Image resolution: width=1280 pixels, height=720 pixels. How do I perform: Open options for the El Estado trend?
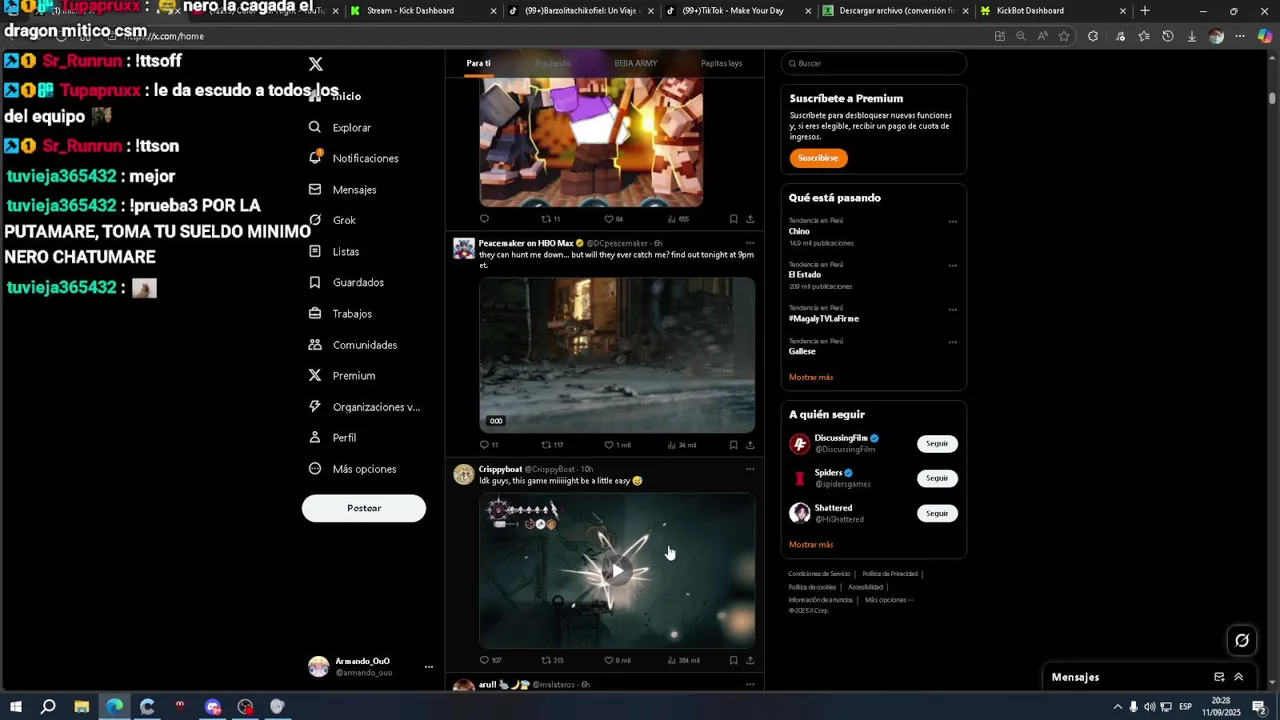(953, 266)
